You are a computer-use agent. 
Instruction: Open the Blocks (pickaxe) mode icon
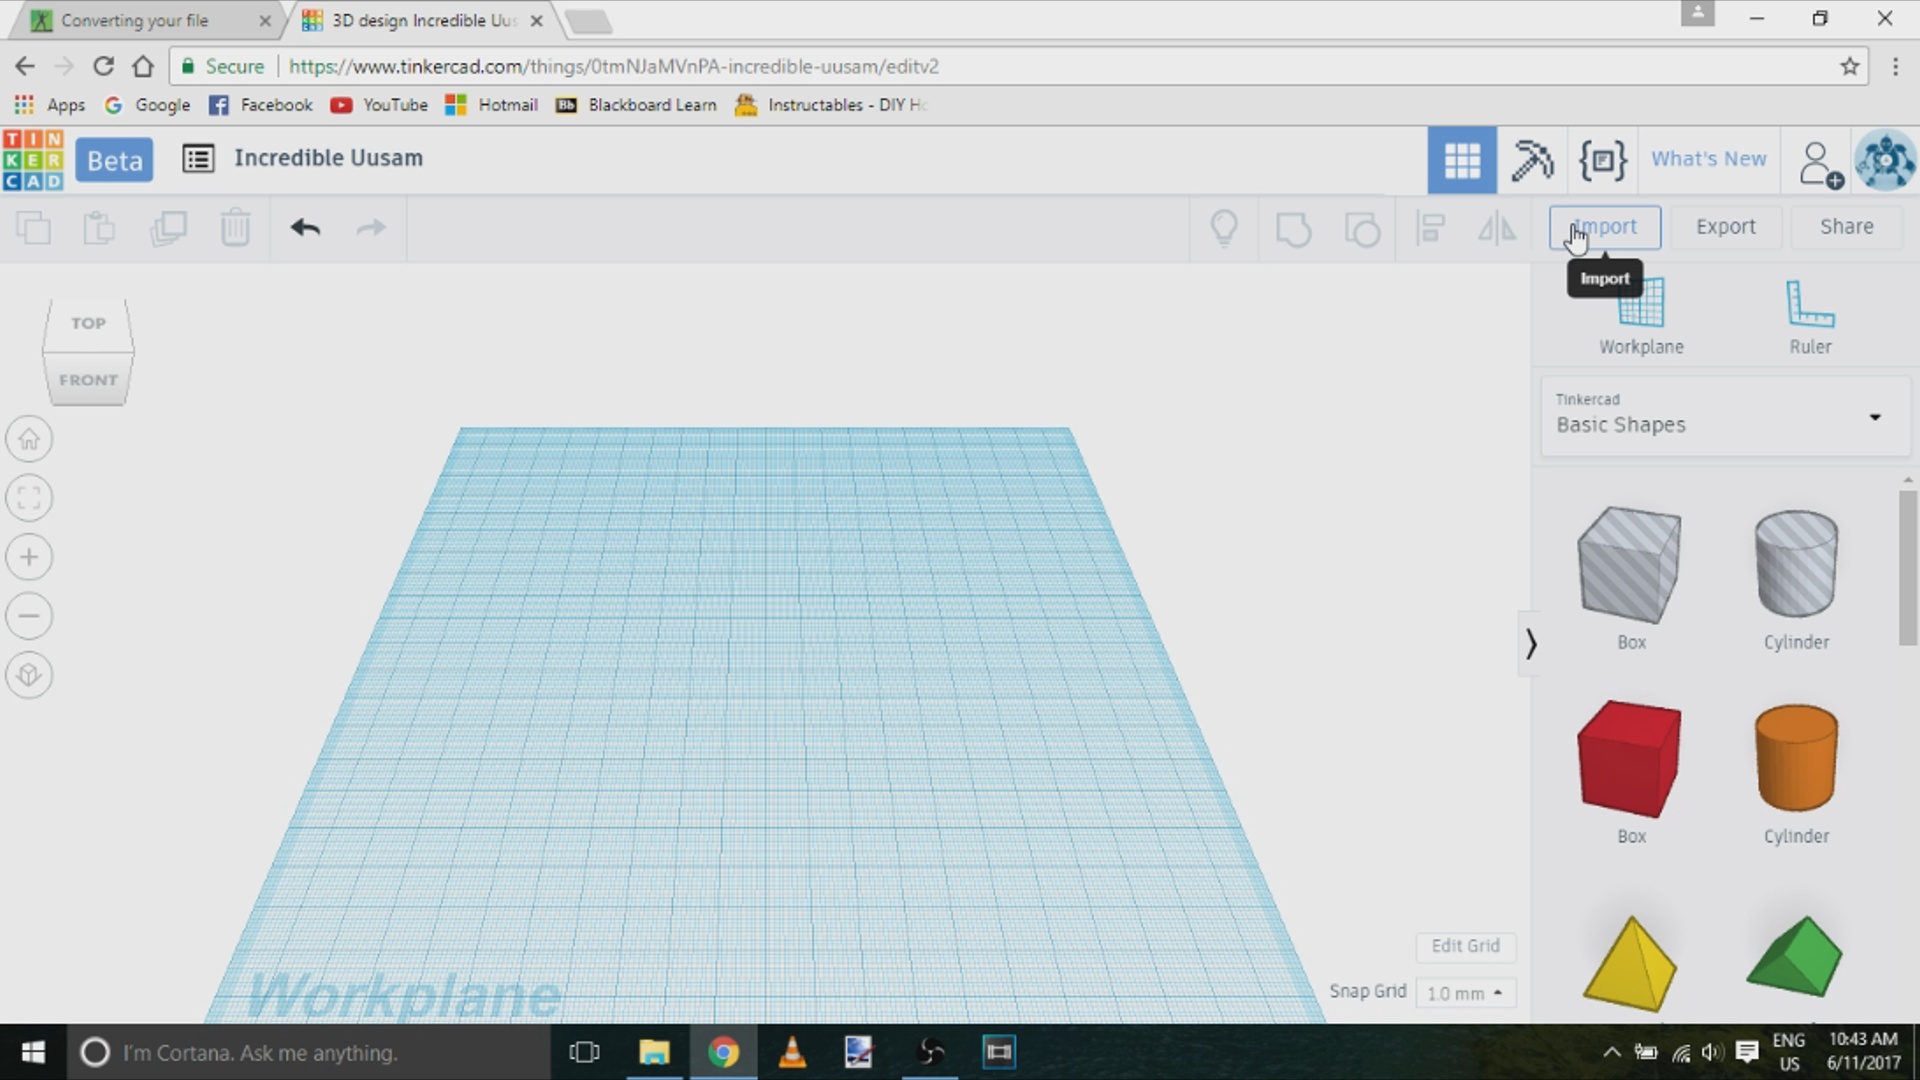(1531, 160)
